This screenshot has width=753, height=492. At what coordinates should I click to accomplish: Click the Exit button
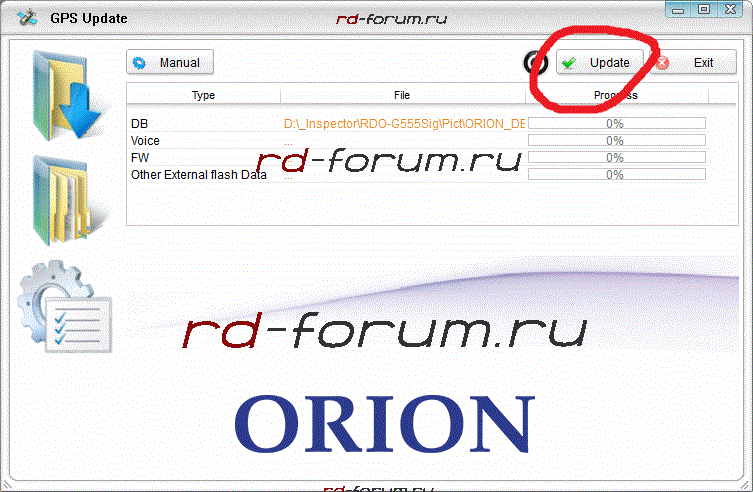[692, 62]
